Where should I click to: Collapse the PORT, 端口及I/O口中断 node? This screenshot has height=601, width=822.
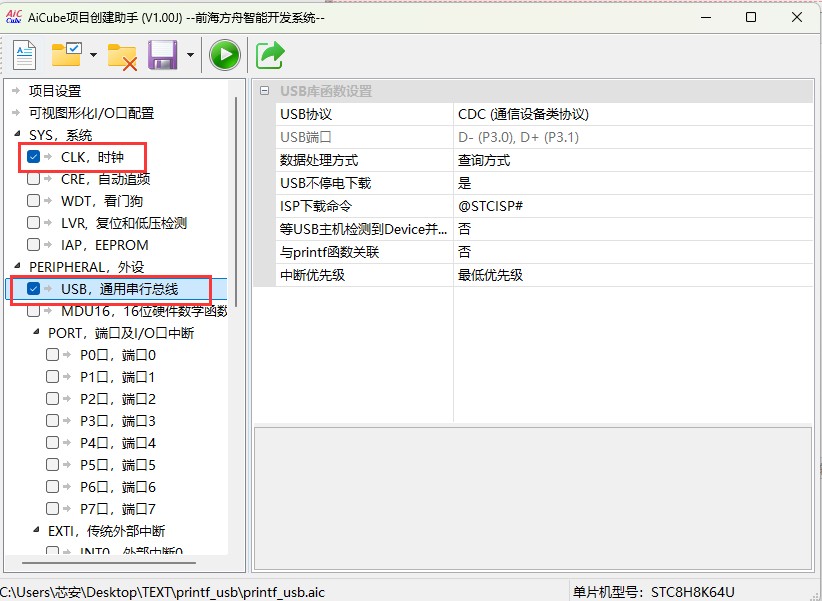(36, 332)
